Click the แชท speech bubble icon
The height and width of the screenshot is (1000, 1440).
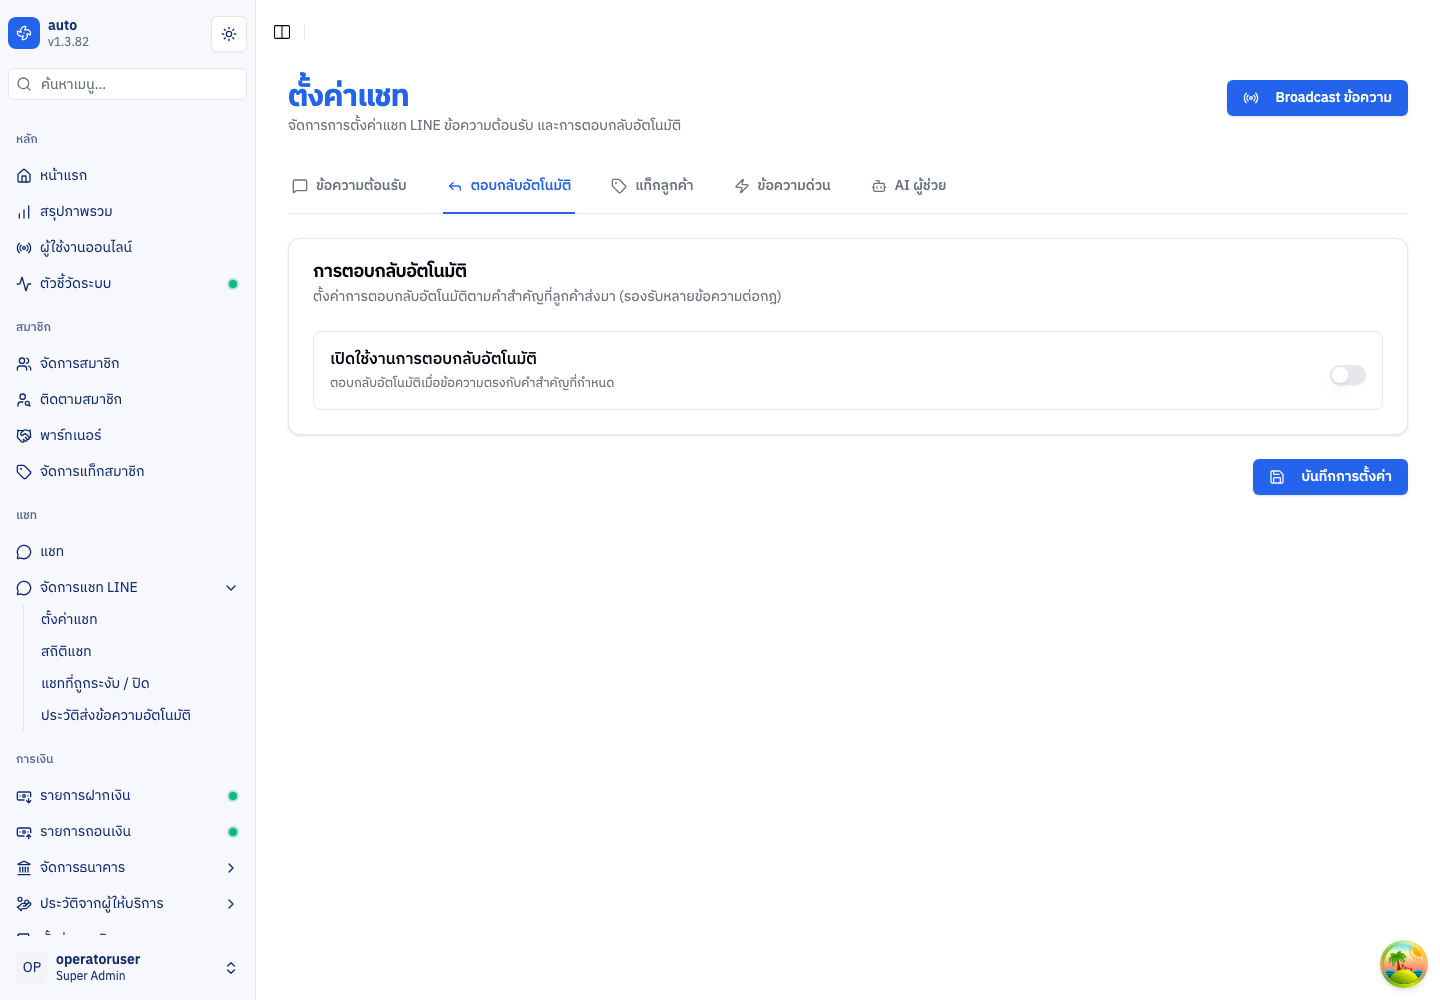[24, 552]
